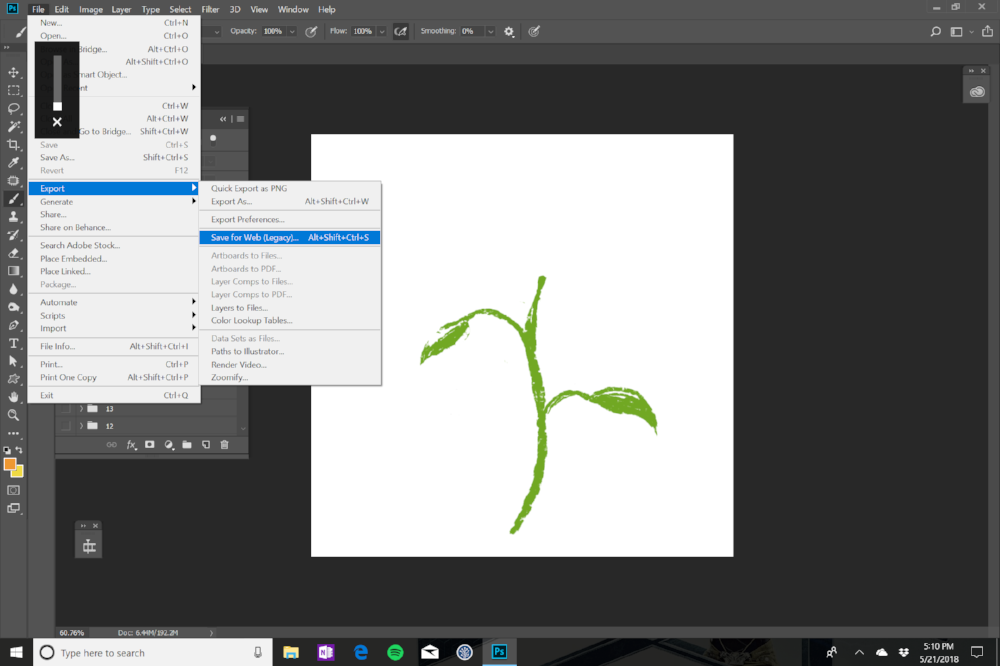Select the Custom Shape tool
Screen dimensions: 1000x666
[x=13, y=379]
